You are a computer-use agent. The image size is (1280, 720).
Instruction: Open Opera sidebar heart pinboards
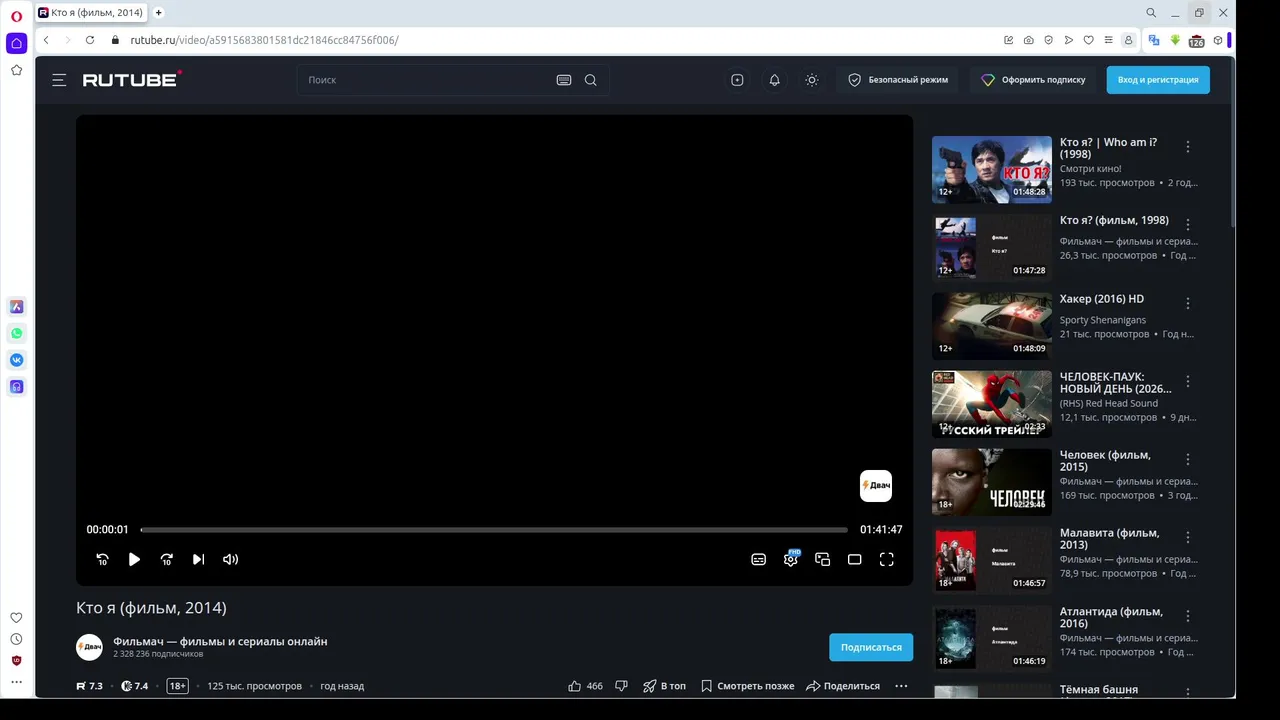(x=16, y=617)
